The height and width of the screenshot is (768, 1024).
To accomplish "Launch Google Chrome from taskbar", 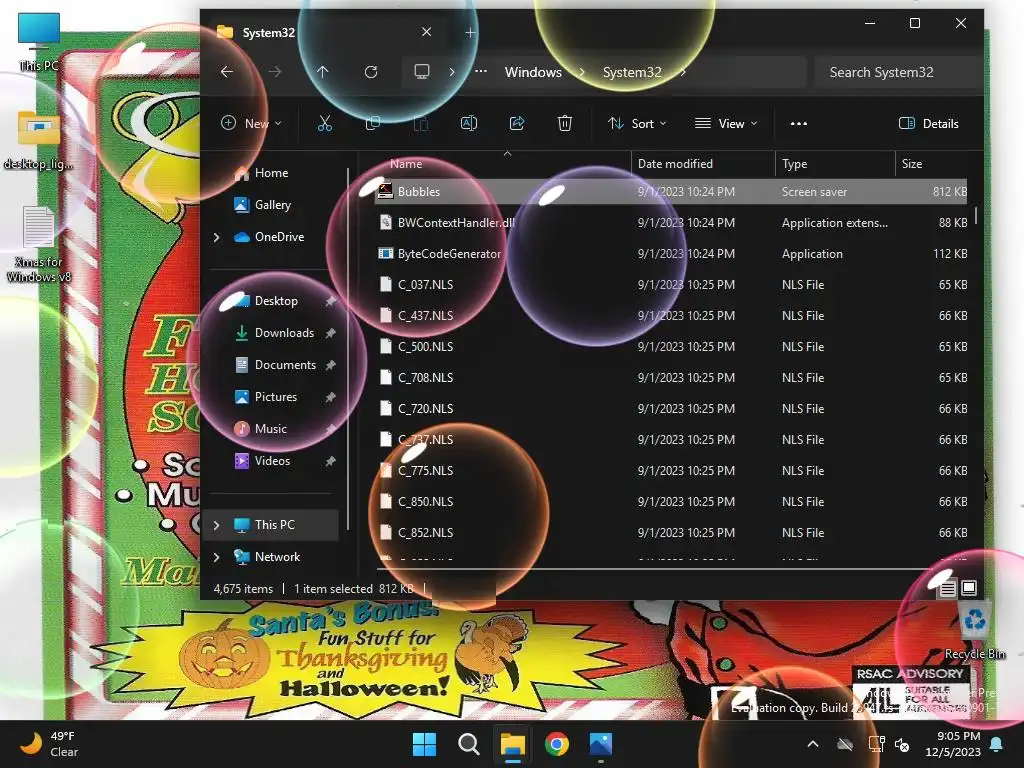I will click(x=557, y=744).
